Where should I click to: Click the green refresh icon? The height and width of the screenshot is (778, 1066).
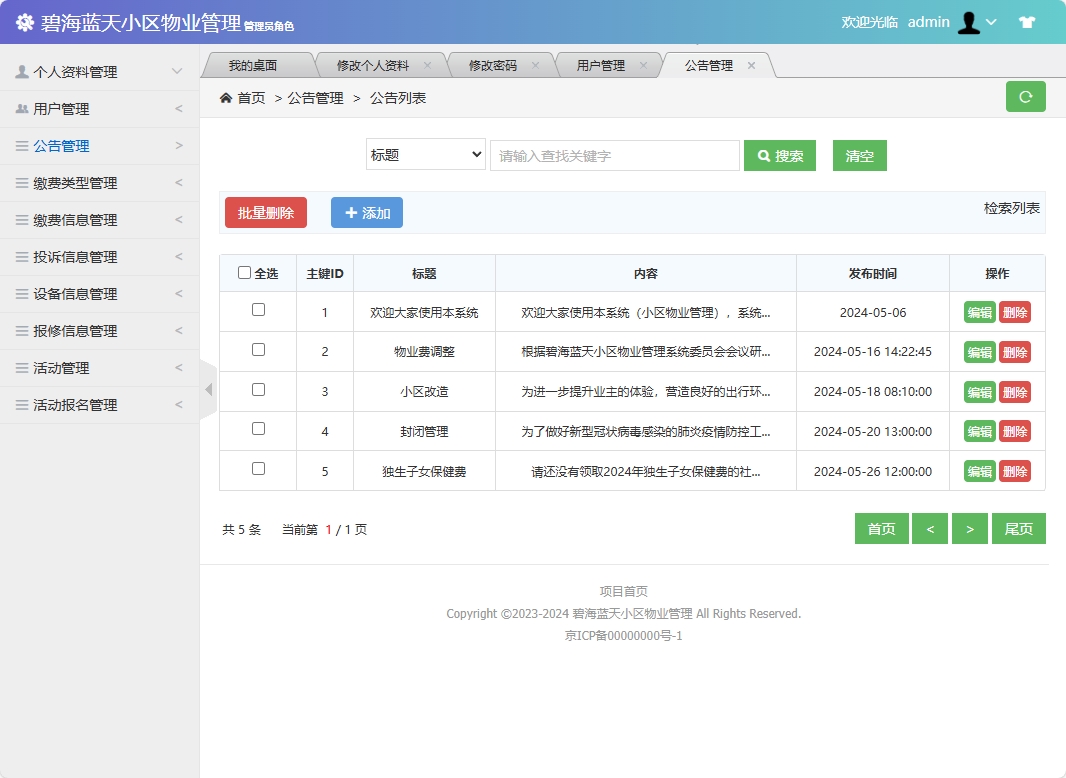[x=1025, y=97]
